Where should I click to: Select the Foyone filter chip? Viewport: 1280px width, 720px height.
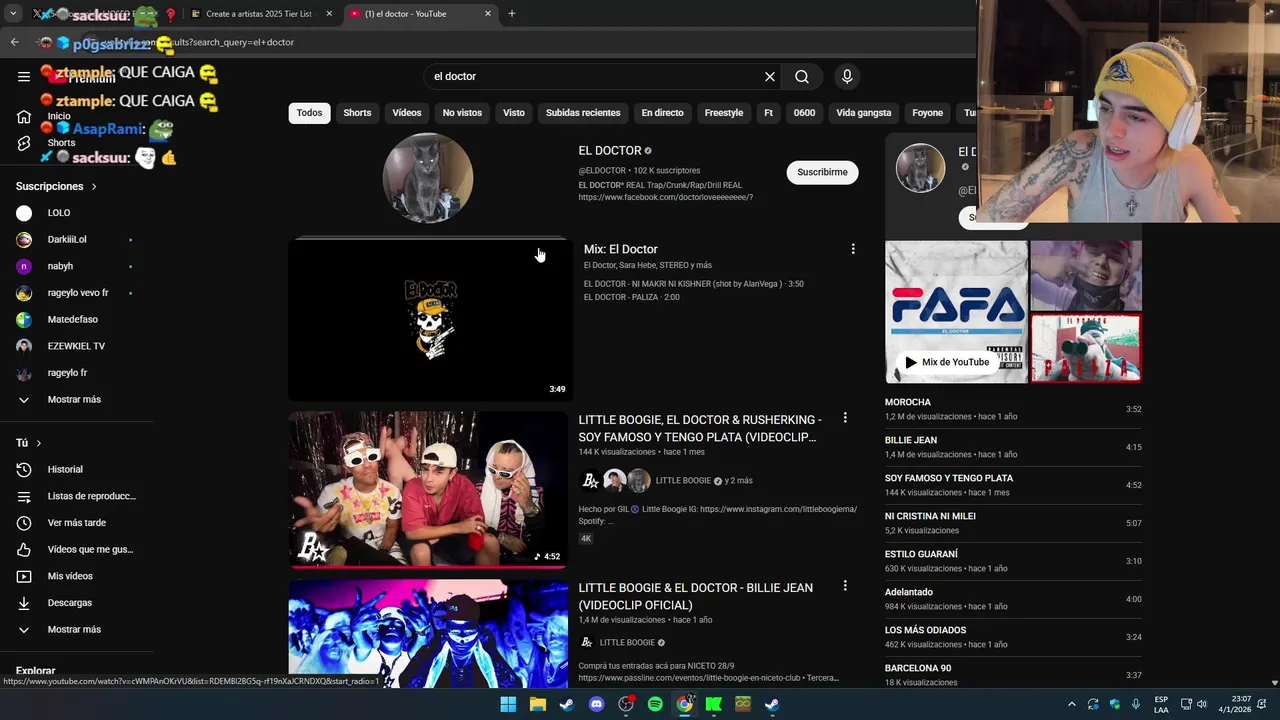click(928, 113)
